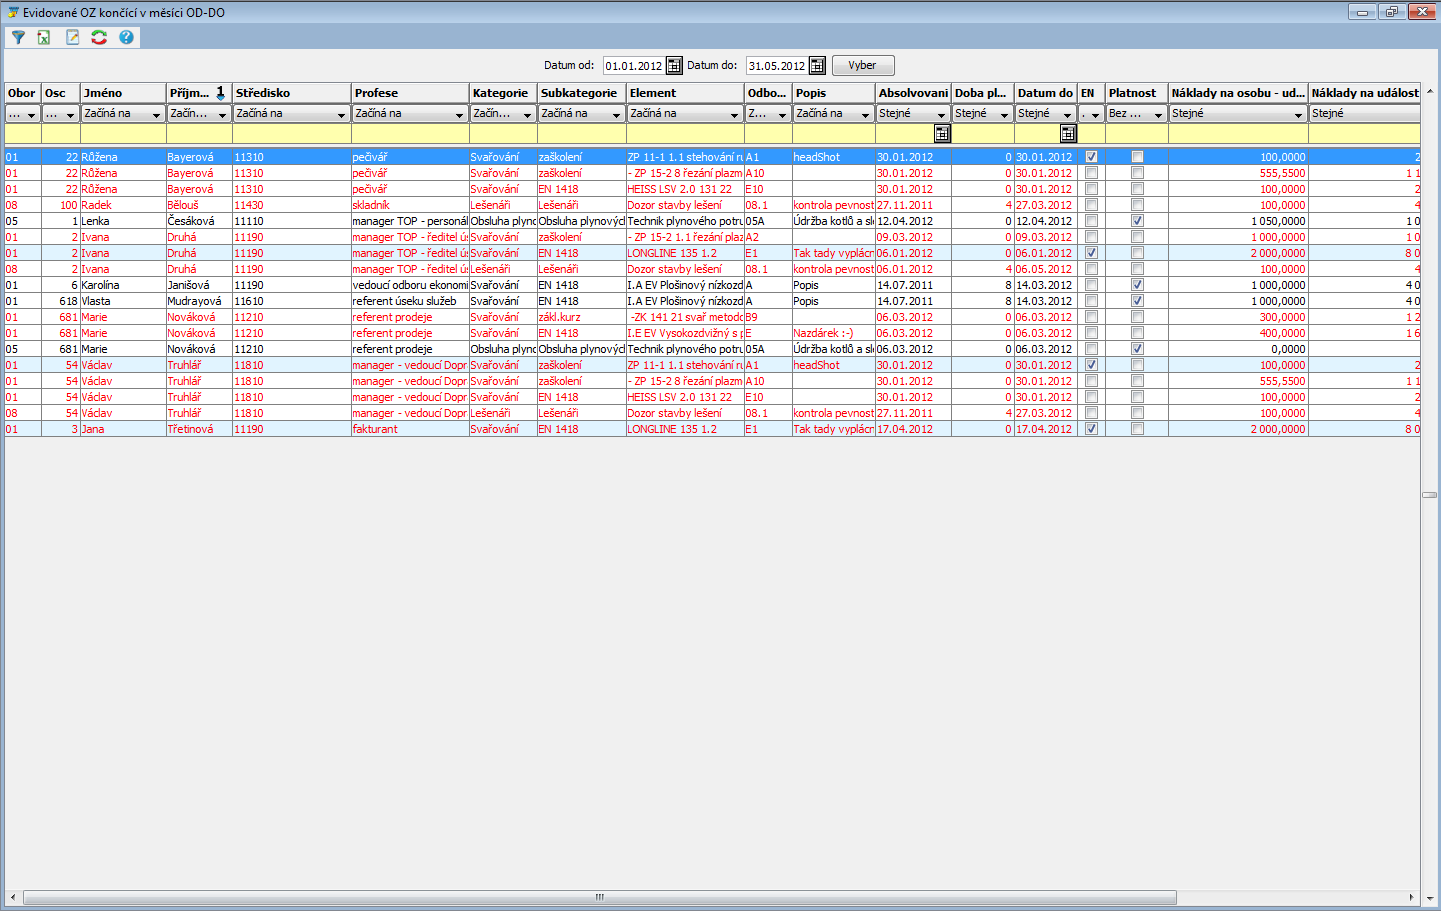Select the 'skladník' profession cell
The height and width of the screenshot is (911, 1441).
coord(410,205)
